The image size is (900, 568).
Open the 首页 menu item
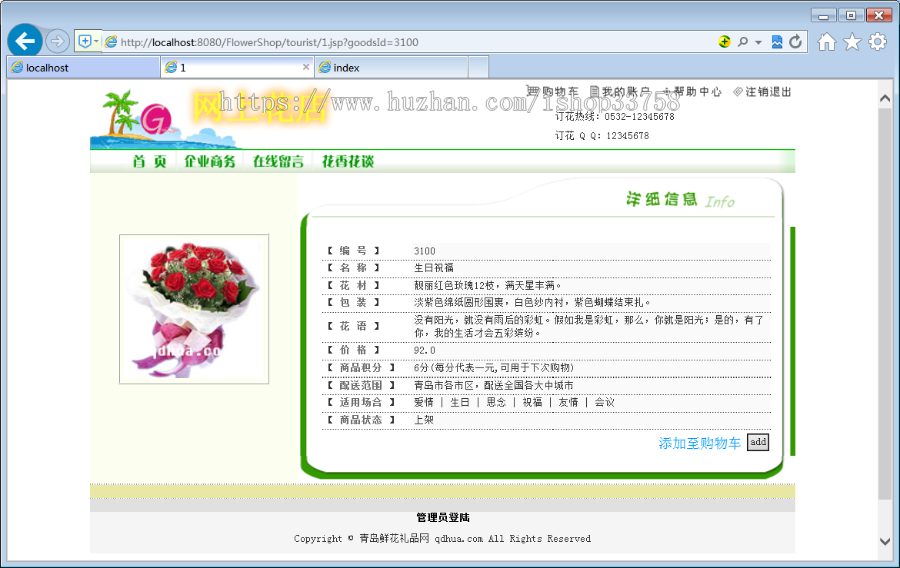coord(150,161)
